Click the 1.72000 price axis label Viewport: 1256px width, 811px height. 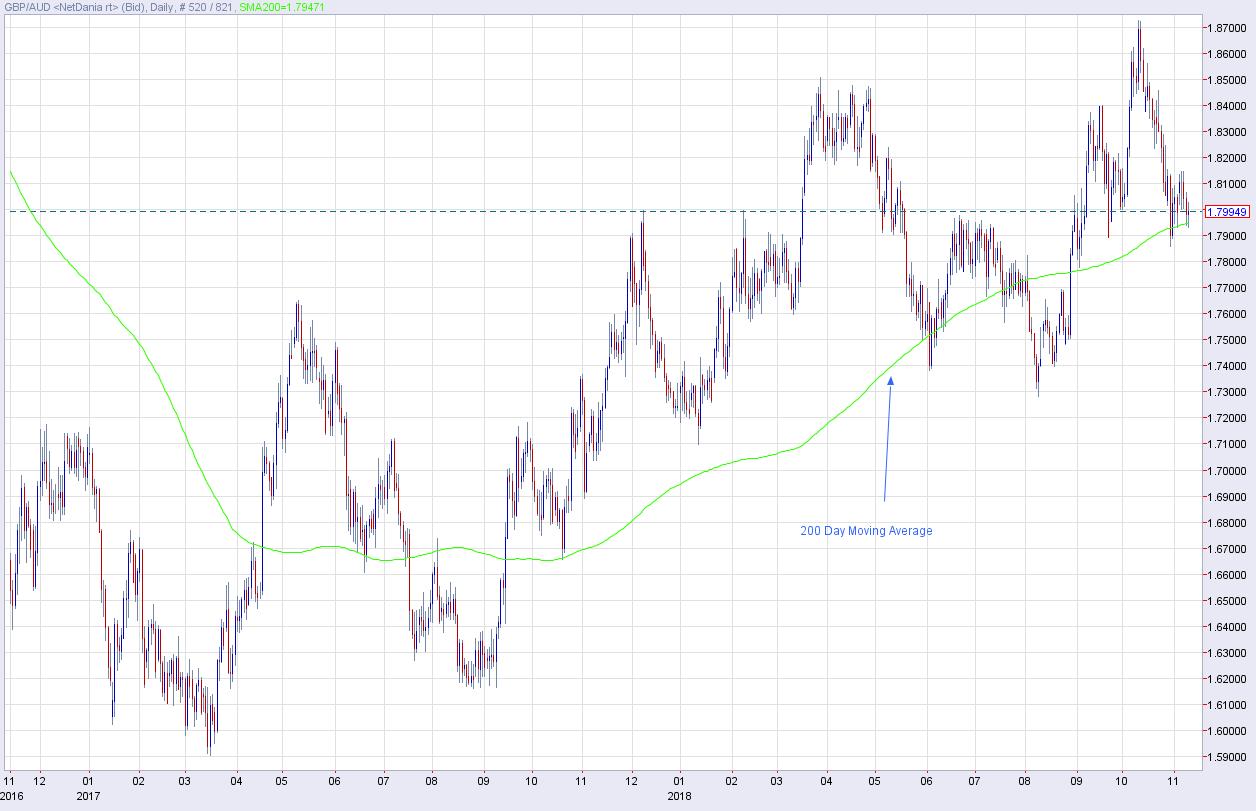pos(1226,419)
